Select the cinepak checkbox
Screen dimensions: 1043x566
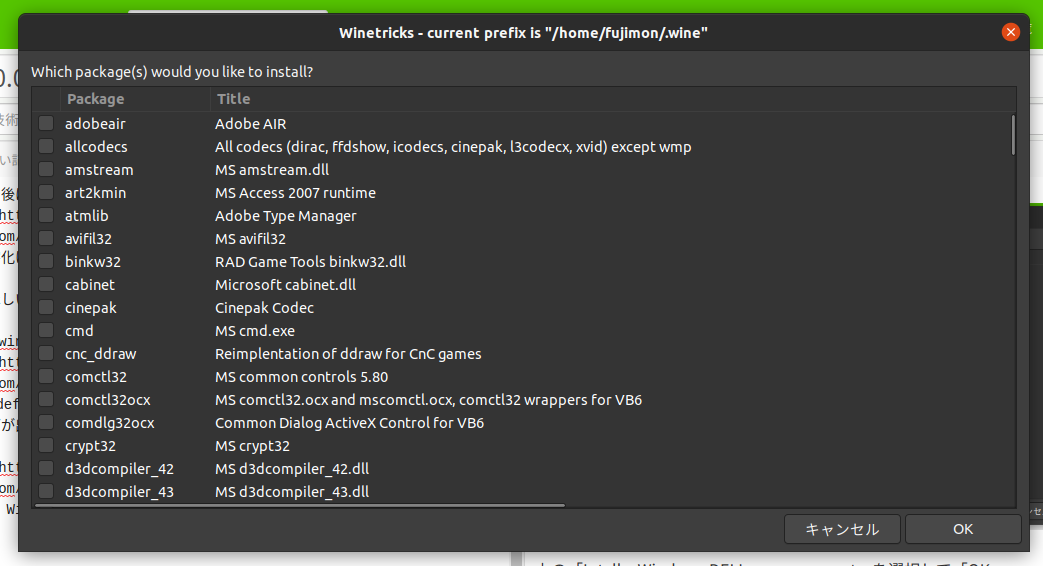coord(46,307)
